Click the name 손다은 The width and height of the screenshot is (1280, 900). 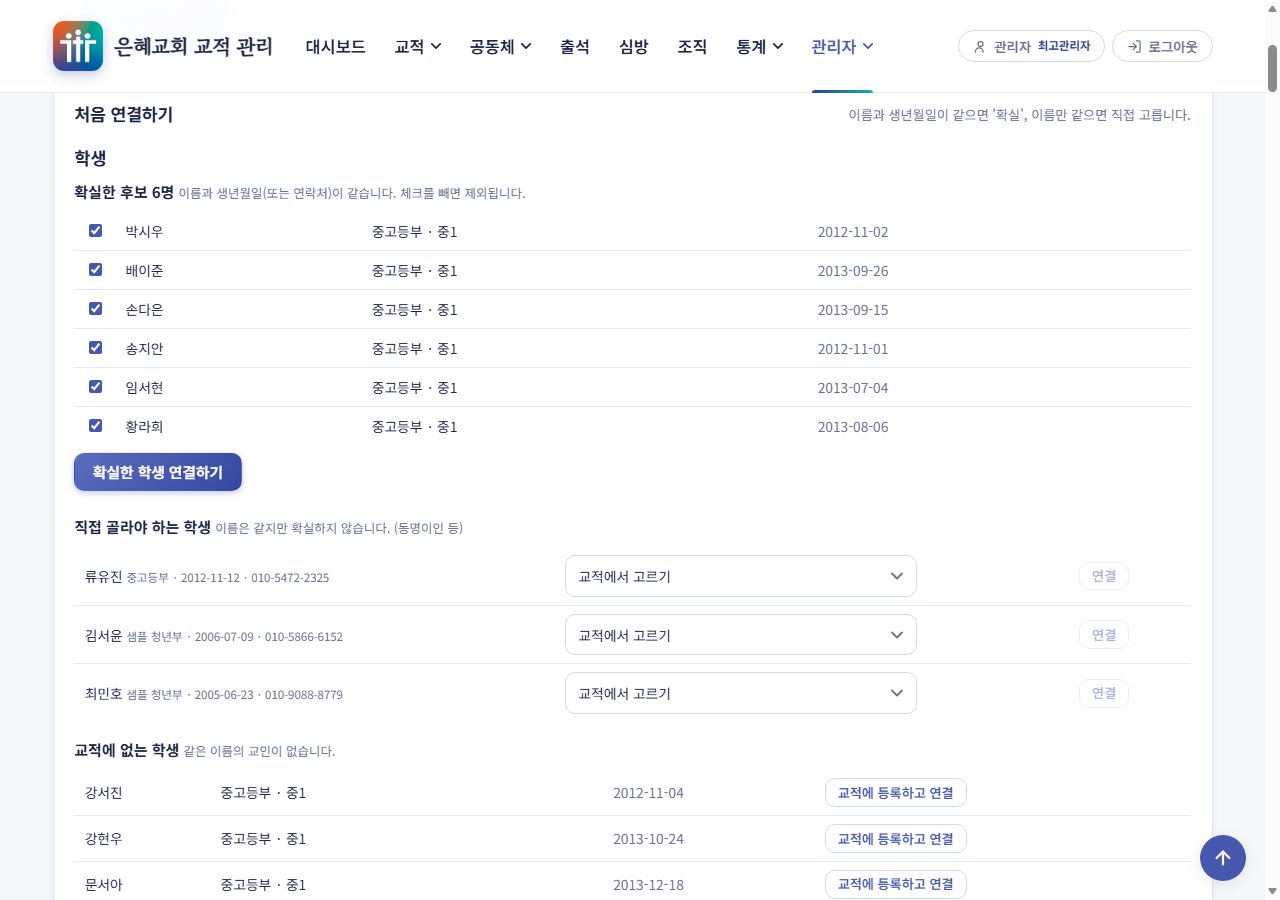144,310
